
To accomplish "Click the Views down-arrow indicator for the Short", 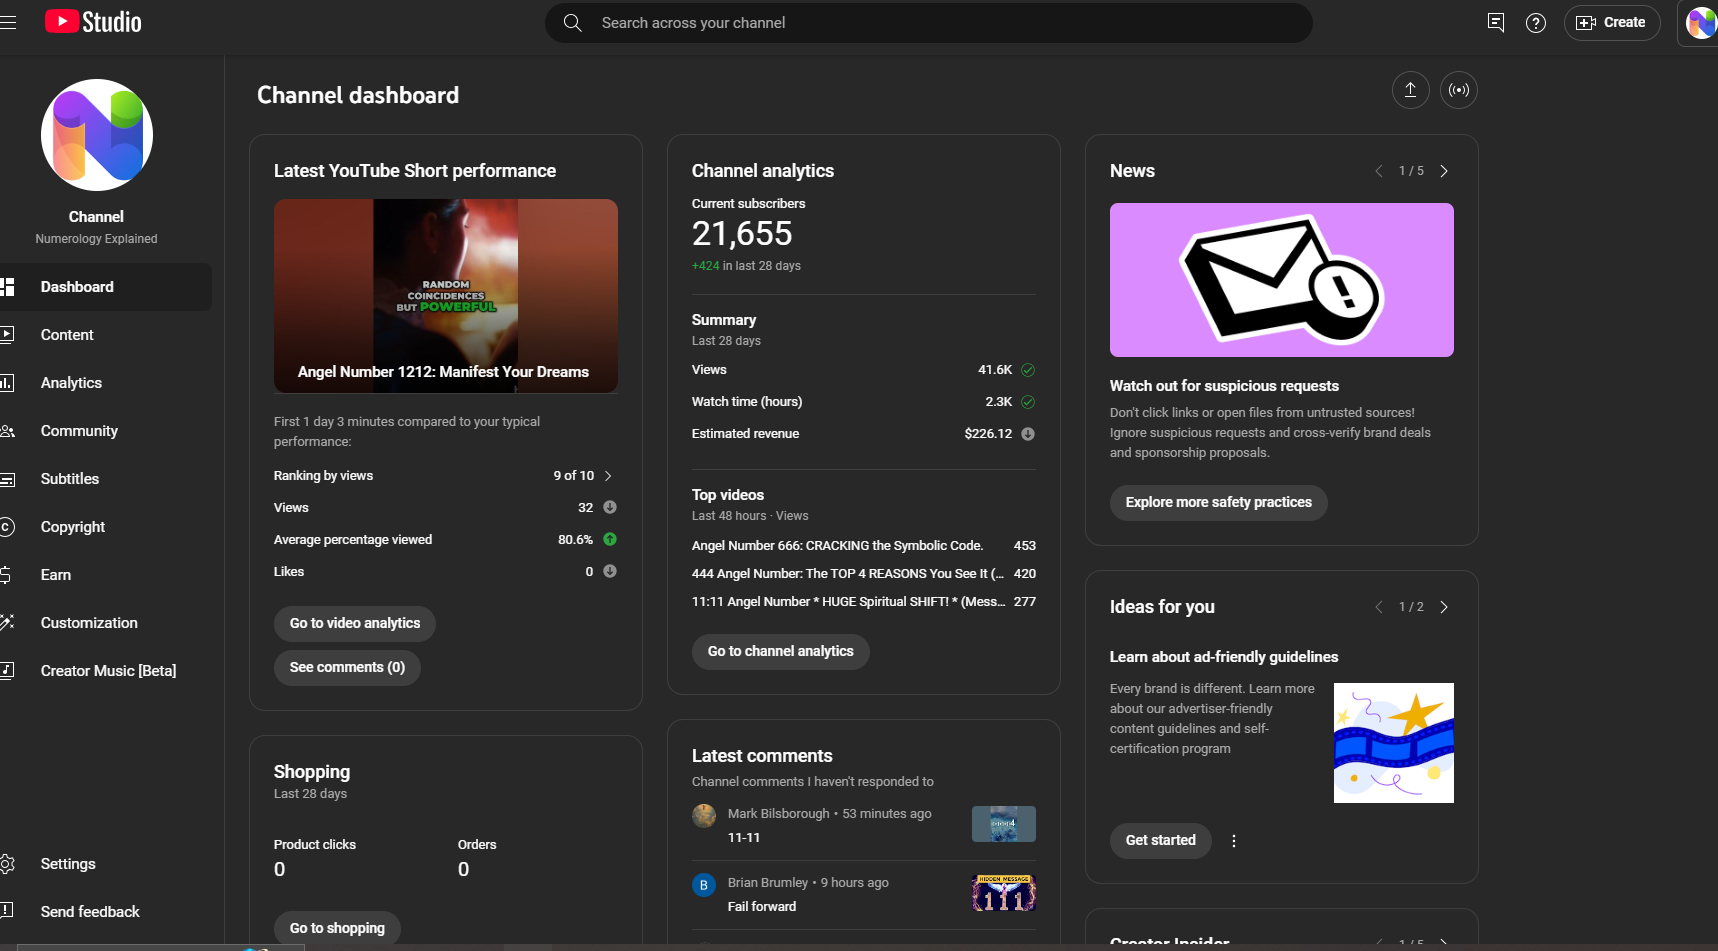I will pyautogui.click(x=610, y=508).
